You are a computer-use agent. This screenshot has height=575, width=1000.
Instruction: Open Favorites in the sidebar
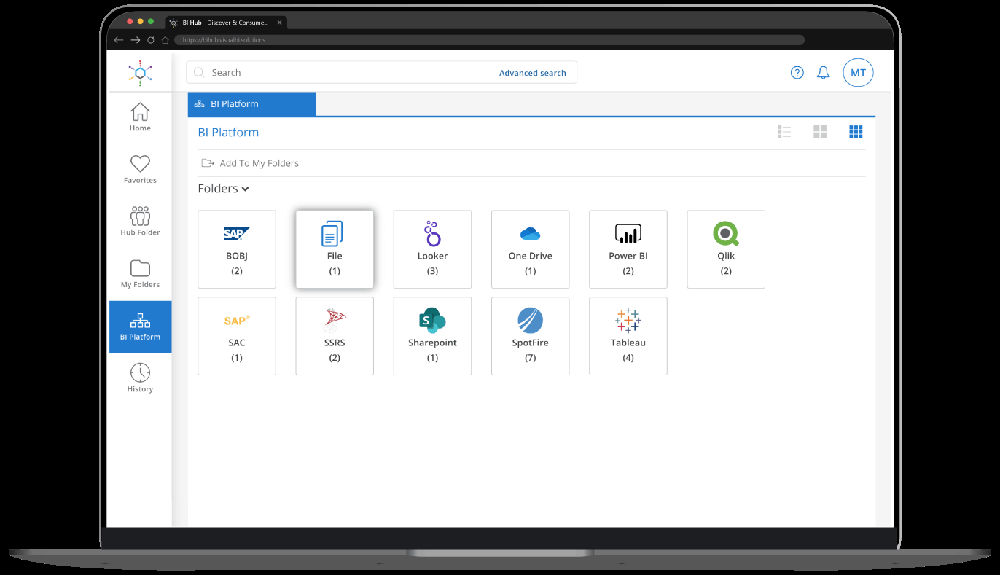140,170
